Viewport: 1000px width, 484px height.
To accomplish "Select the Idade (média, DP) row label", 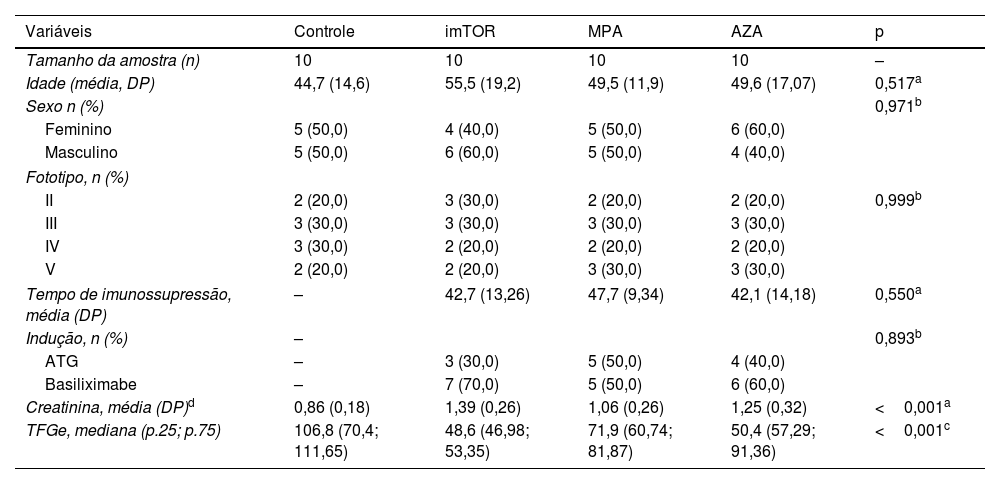I will coord(90,83).
